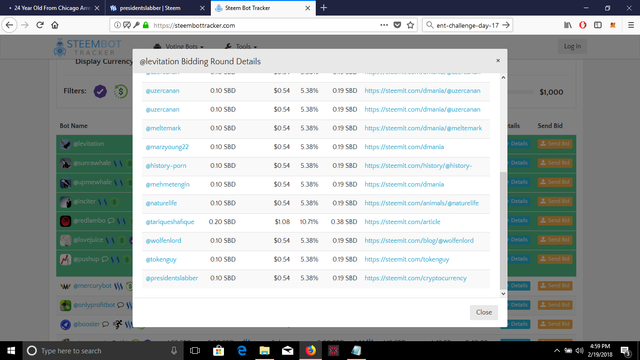This screenshot has height=360, width=640.
Task: Click the Opera-style red extension icon
Action: tap(583, 25)
